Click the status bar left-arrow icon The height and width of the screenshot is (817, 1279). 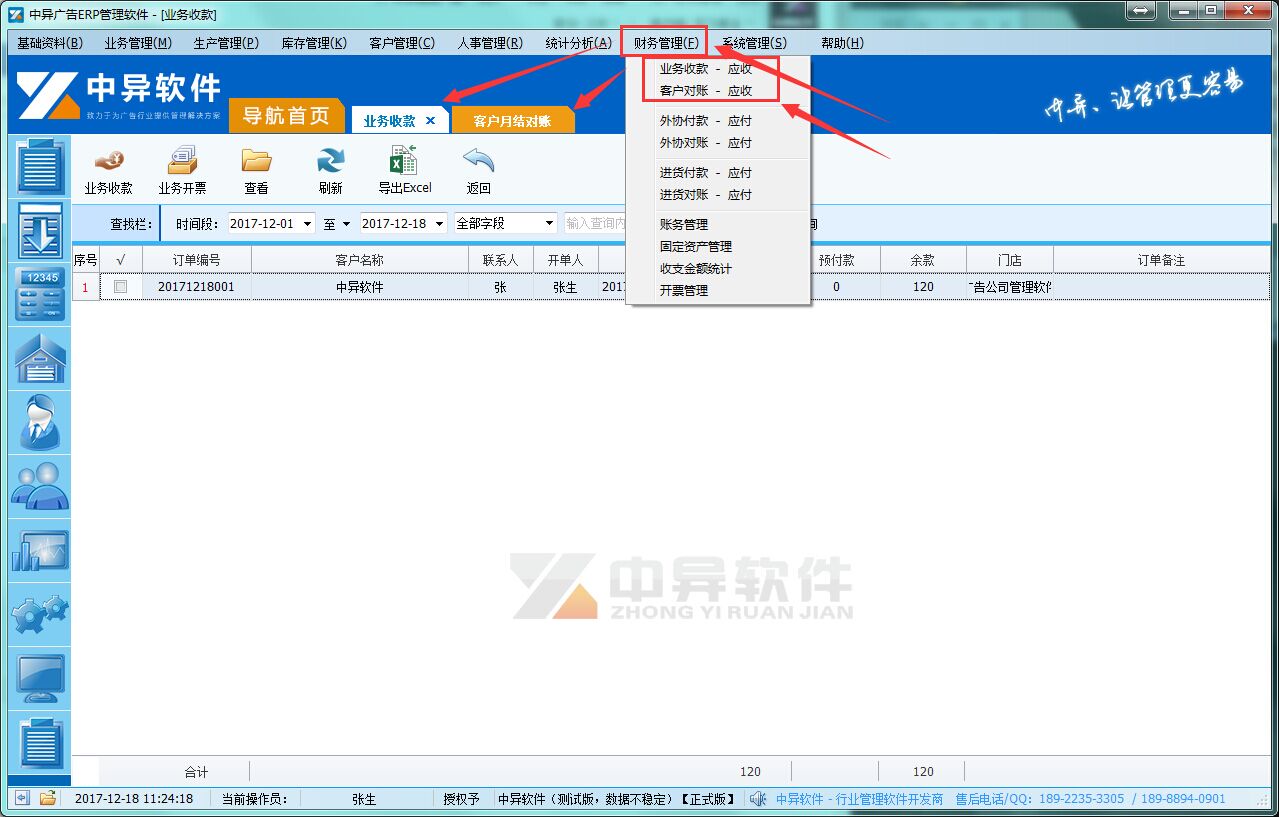[22, 798]
